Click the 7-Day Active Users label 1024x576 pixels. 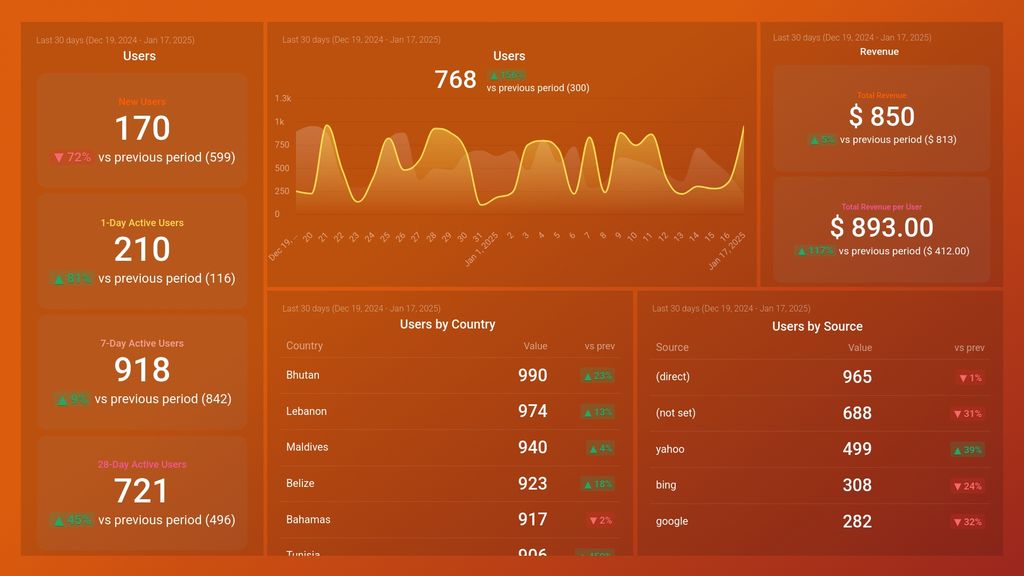(x=142, y=344)
